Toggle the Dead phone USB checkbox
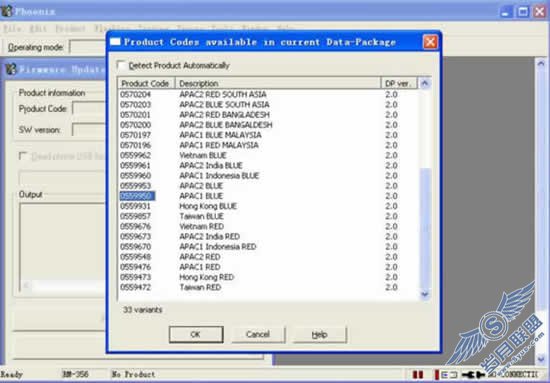Viewport: 550px width, 383px height. coord(23,156)
